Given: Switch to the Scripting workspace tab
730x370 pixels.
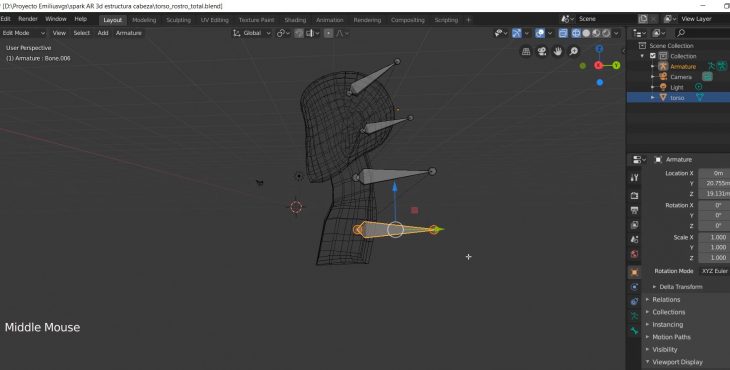Looking at the screenshot, I should tap(446, 20).
